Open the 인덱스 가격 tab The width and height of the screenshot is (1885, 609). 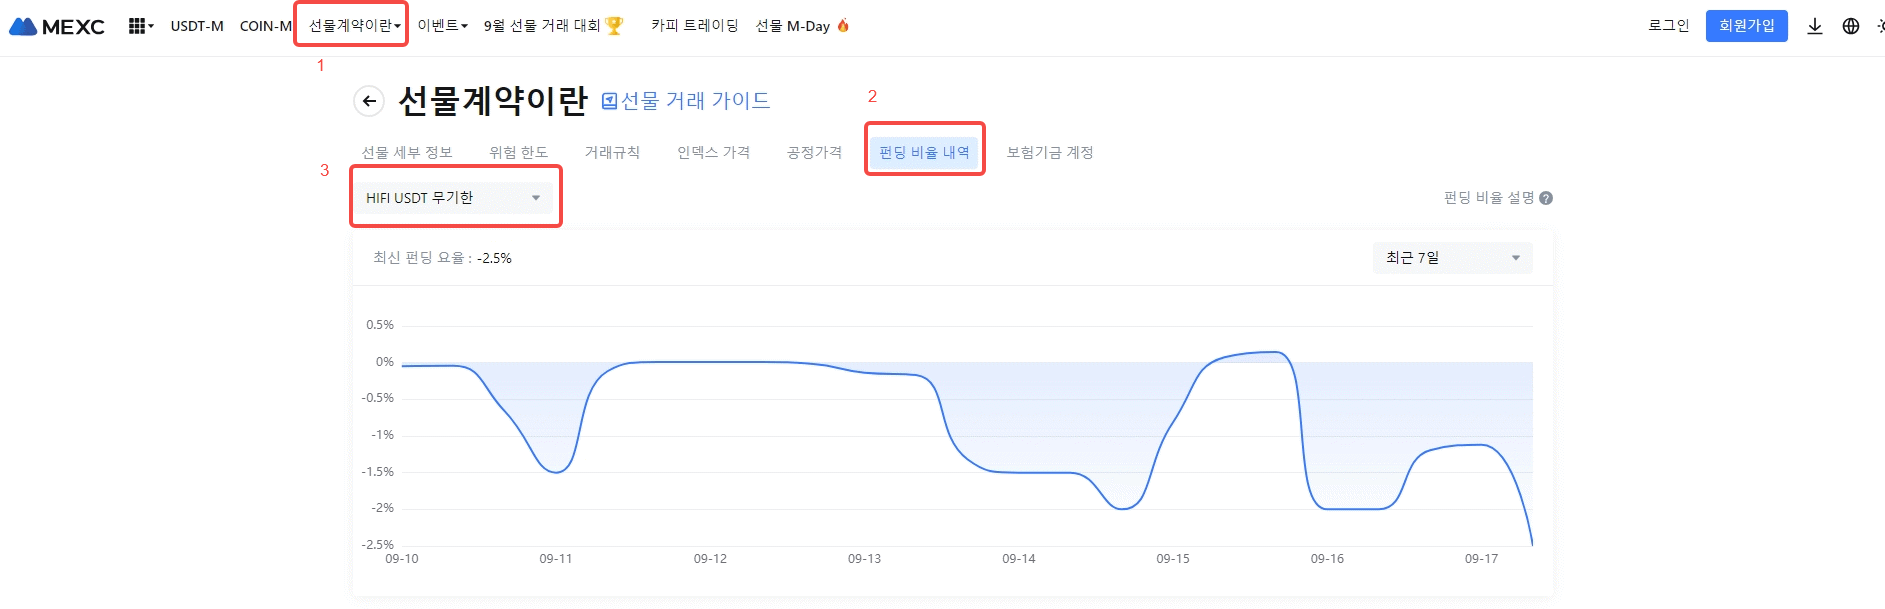[x=713, y=153]
